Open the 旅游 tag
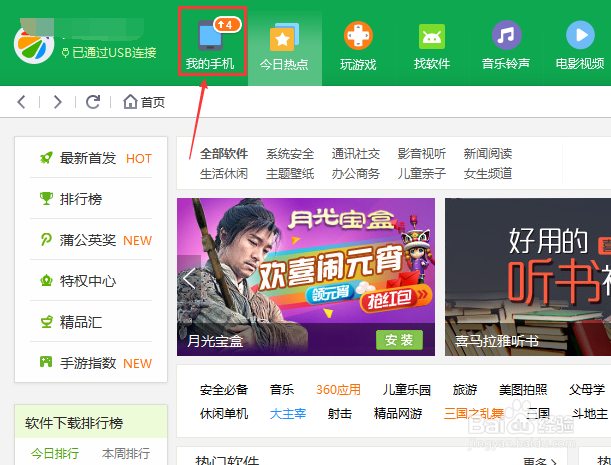This screenshot has height=465, width=611. pyautogui.click(x=464, y=390)
